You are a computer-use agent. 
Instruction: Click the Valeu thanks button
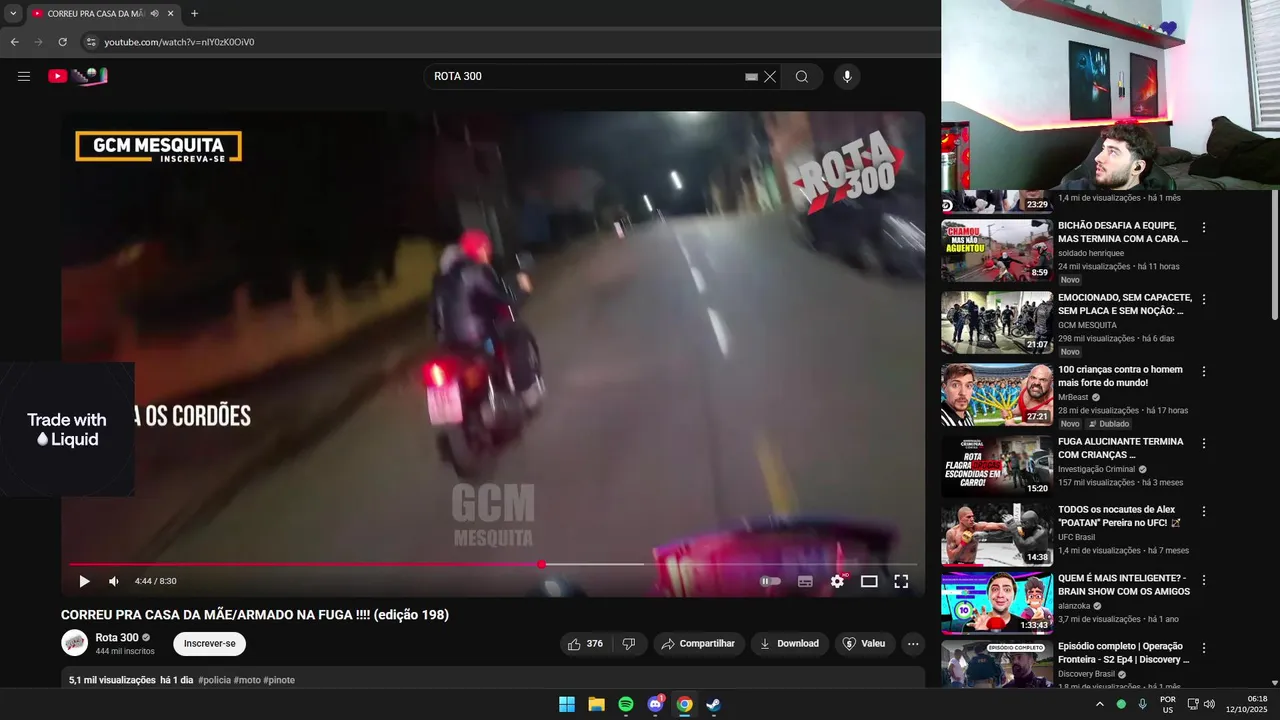864,644
